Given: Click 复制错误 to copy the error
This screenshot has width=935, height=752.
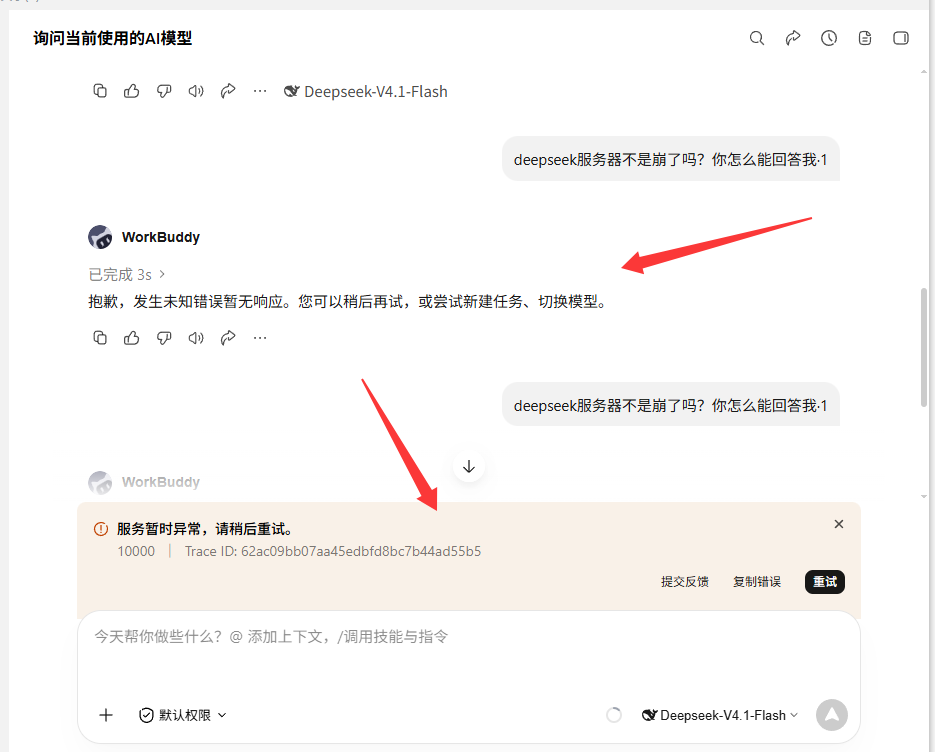Looking at the screenshot, I should (757, 581).
